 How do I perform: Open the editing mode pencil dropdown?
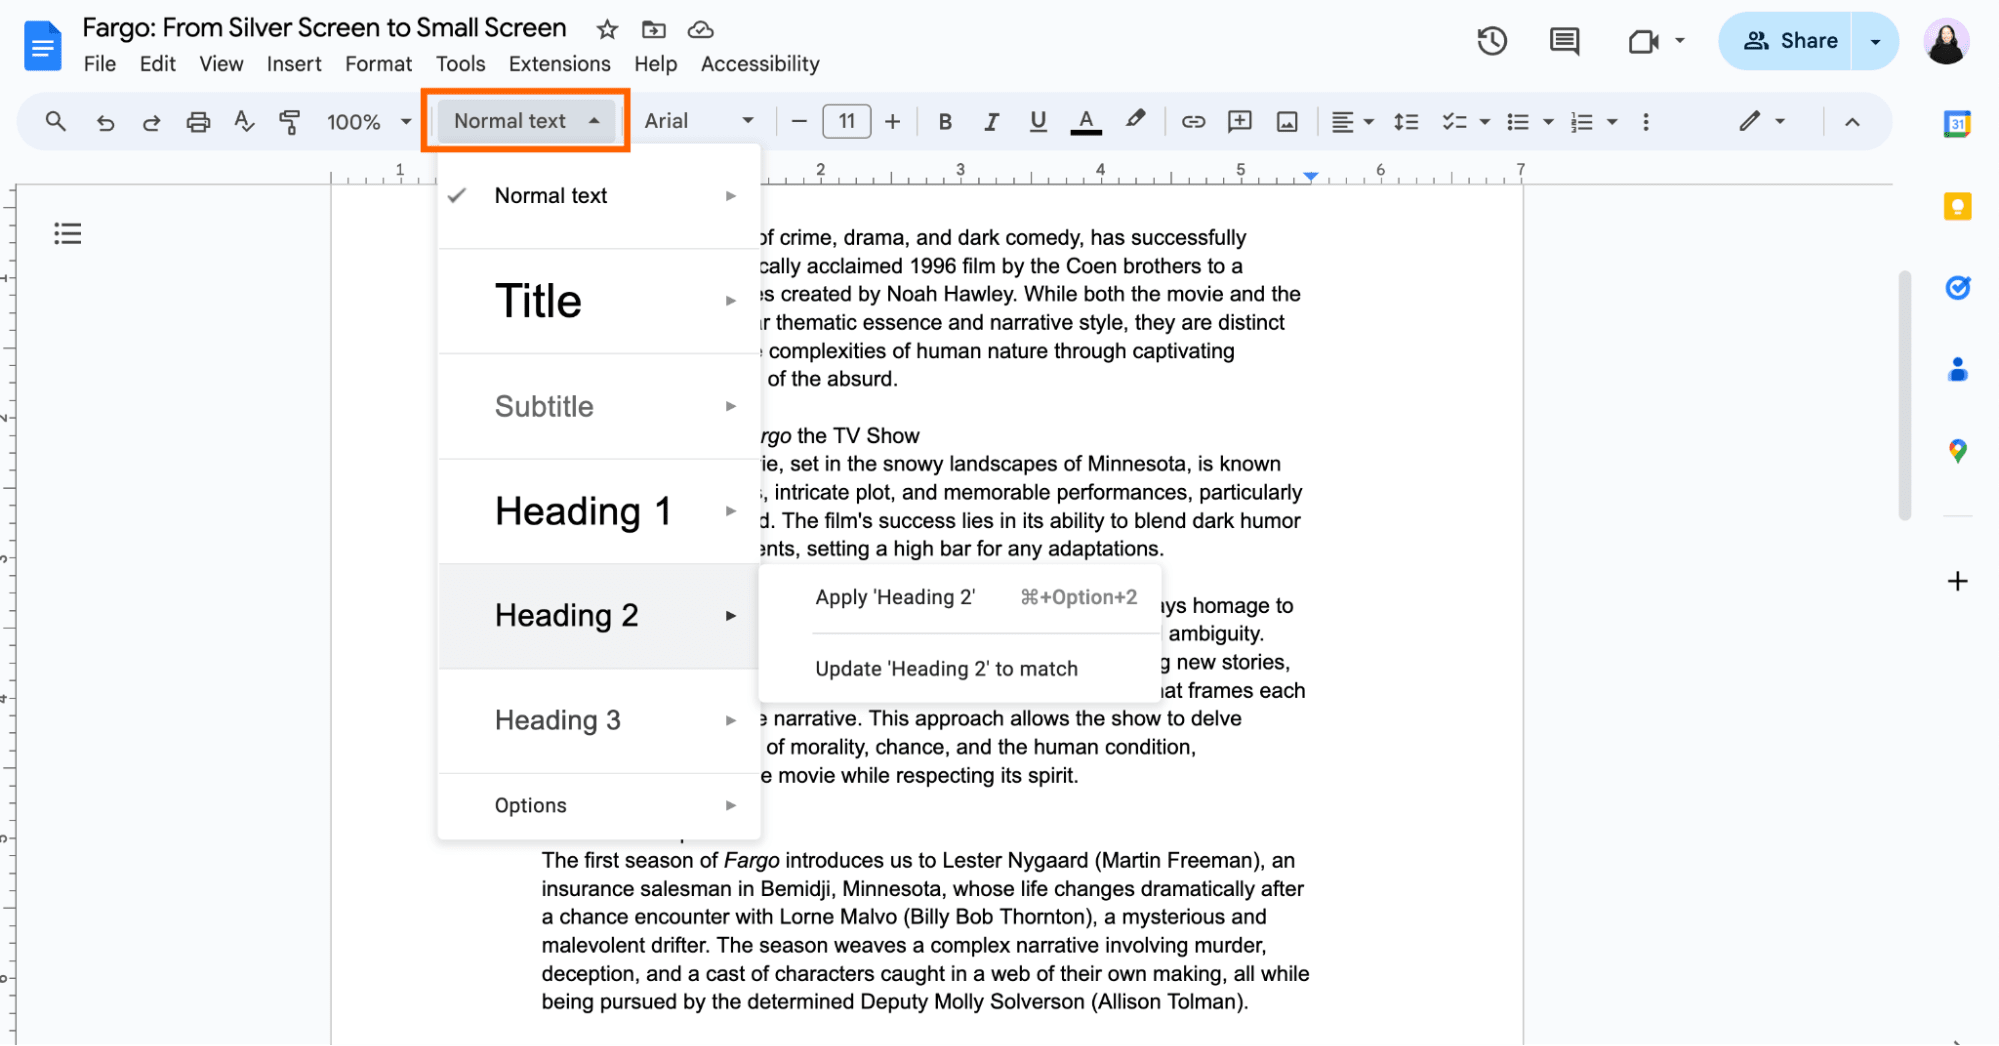[x=1761, y=121]
